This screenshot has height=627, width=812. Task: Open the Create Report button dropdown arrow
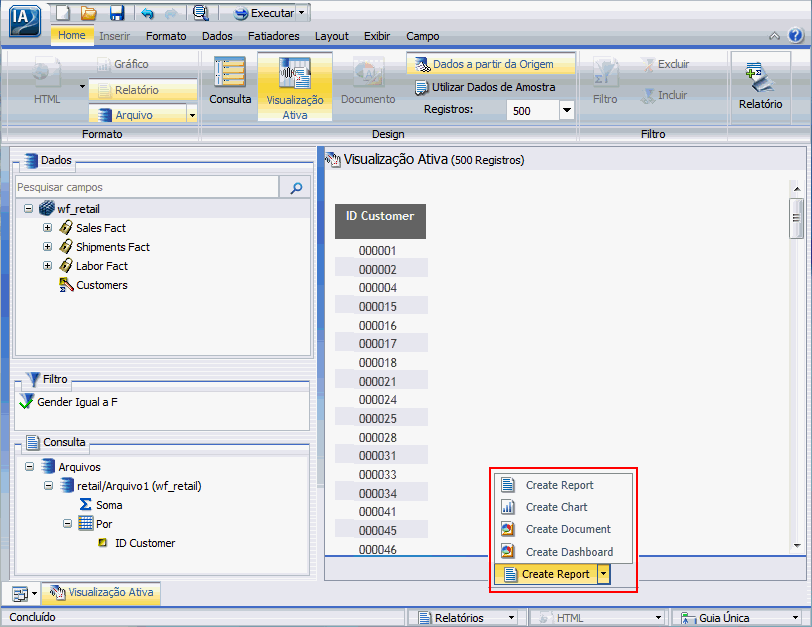click(604, 574)
